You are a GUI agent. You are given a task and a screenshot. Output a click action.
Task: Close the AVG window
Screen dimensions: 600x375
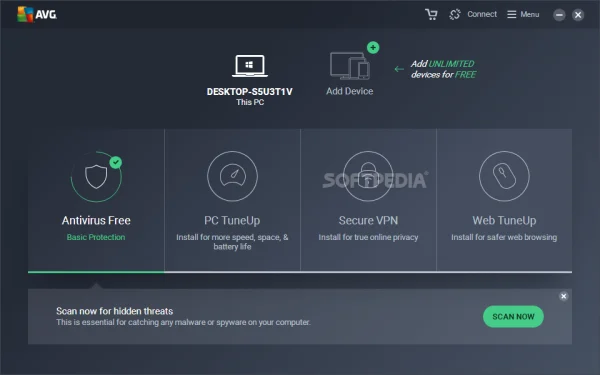(x=578, y=15)
